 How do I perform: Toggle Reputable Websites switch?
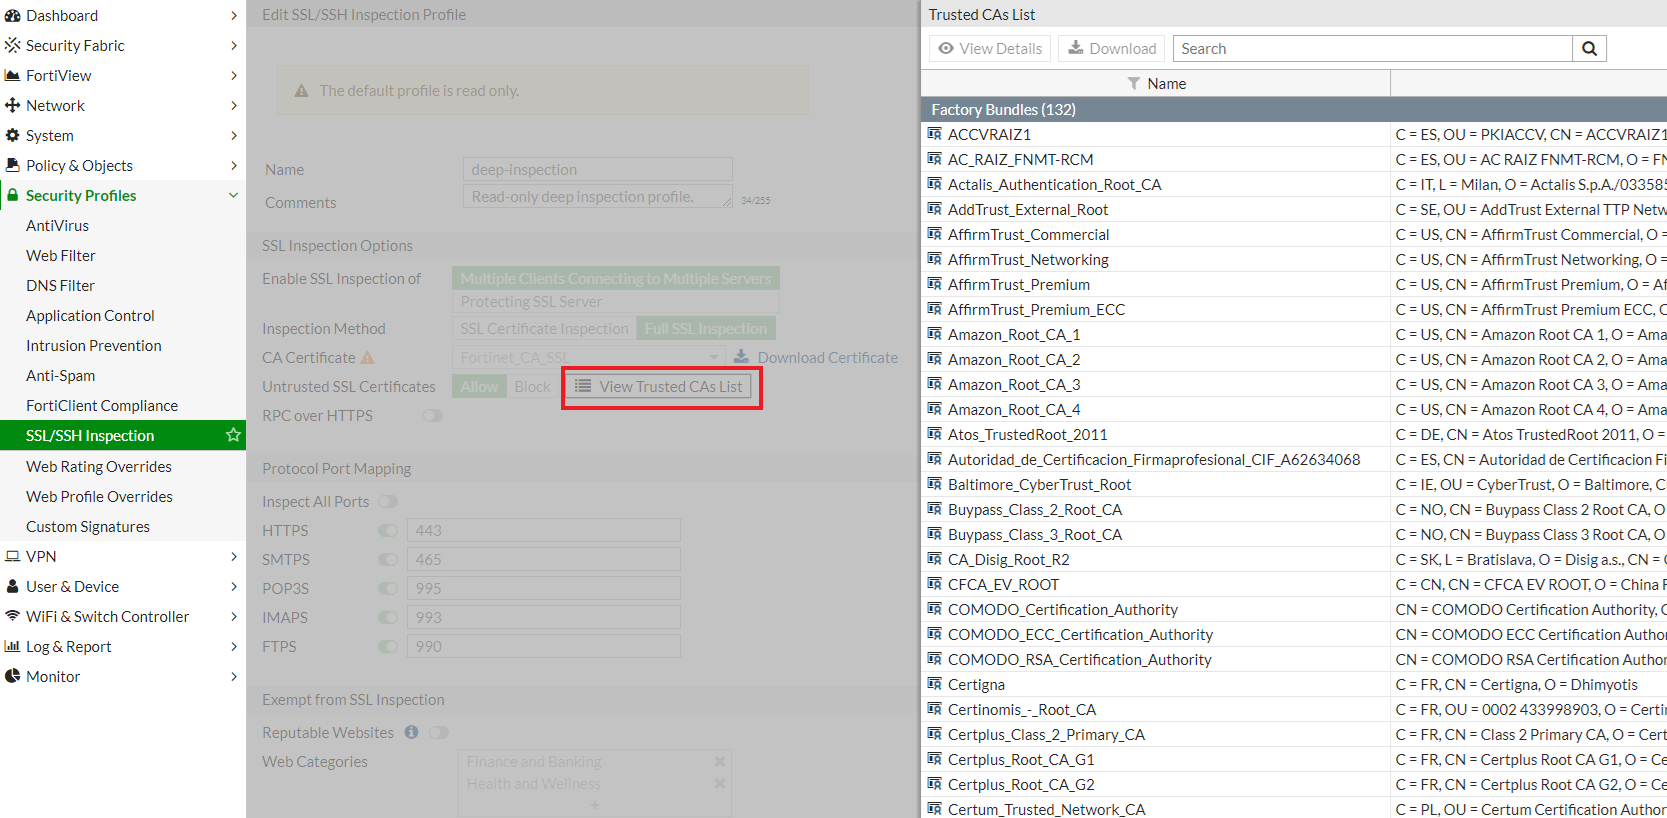439,733
